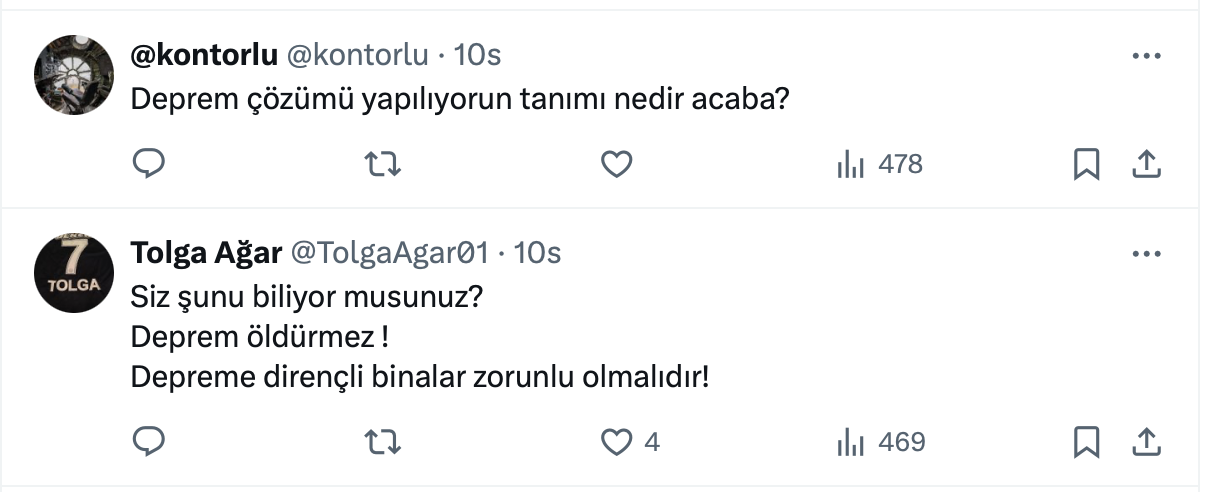Bookmark the @kontorlu tweet
Image resolution: width=1210 pixels, height=492 pixels.
(x=1086, y=164)
